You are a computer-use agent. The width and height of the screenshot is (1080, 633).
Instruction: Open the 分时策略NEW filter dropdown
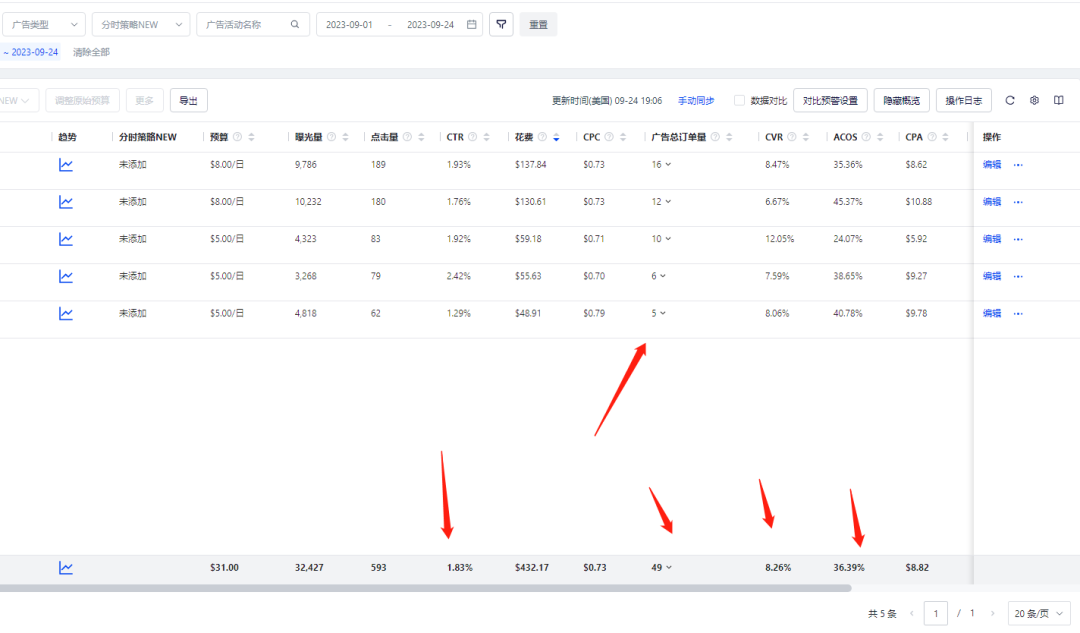140,25
